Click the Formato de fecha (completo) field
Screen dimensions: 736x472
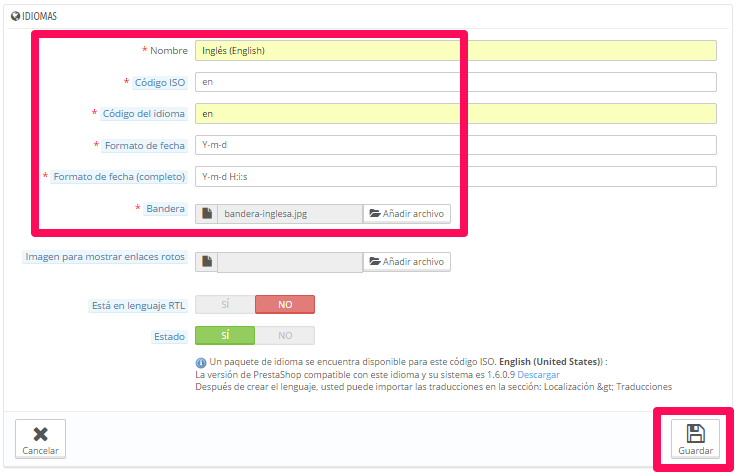456,176
